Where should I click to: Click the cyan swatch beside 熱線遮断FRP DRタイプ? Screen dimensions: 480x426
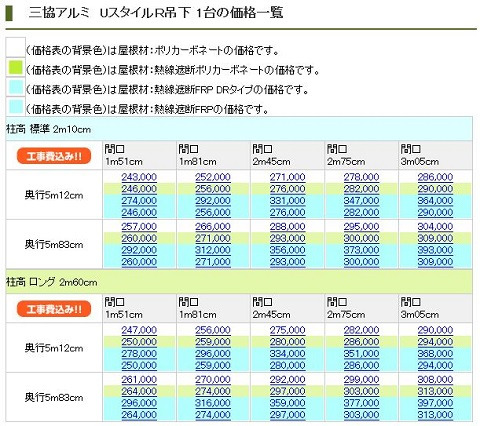[x=15, y=87]
